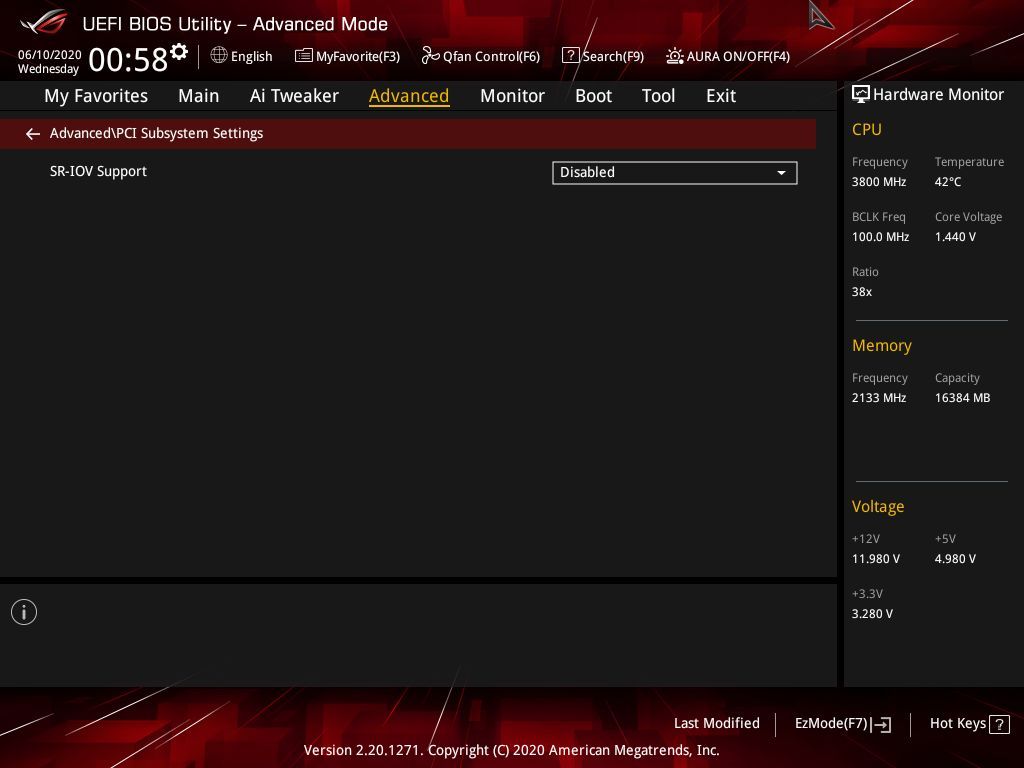
Task: Click the Memory section heading
Action: pos(882,346)
